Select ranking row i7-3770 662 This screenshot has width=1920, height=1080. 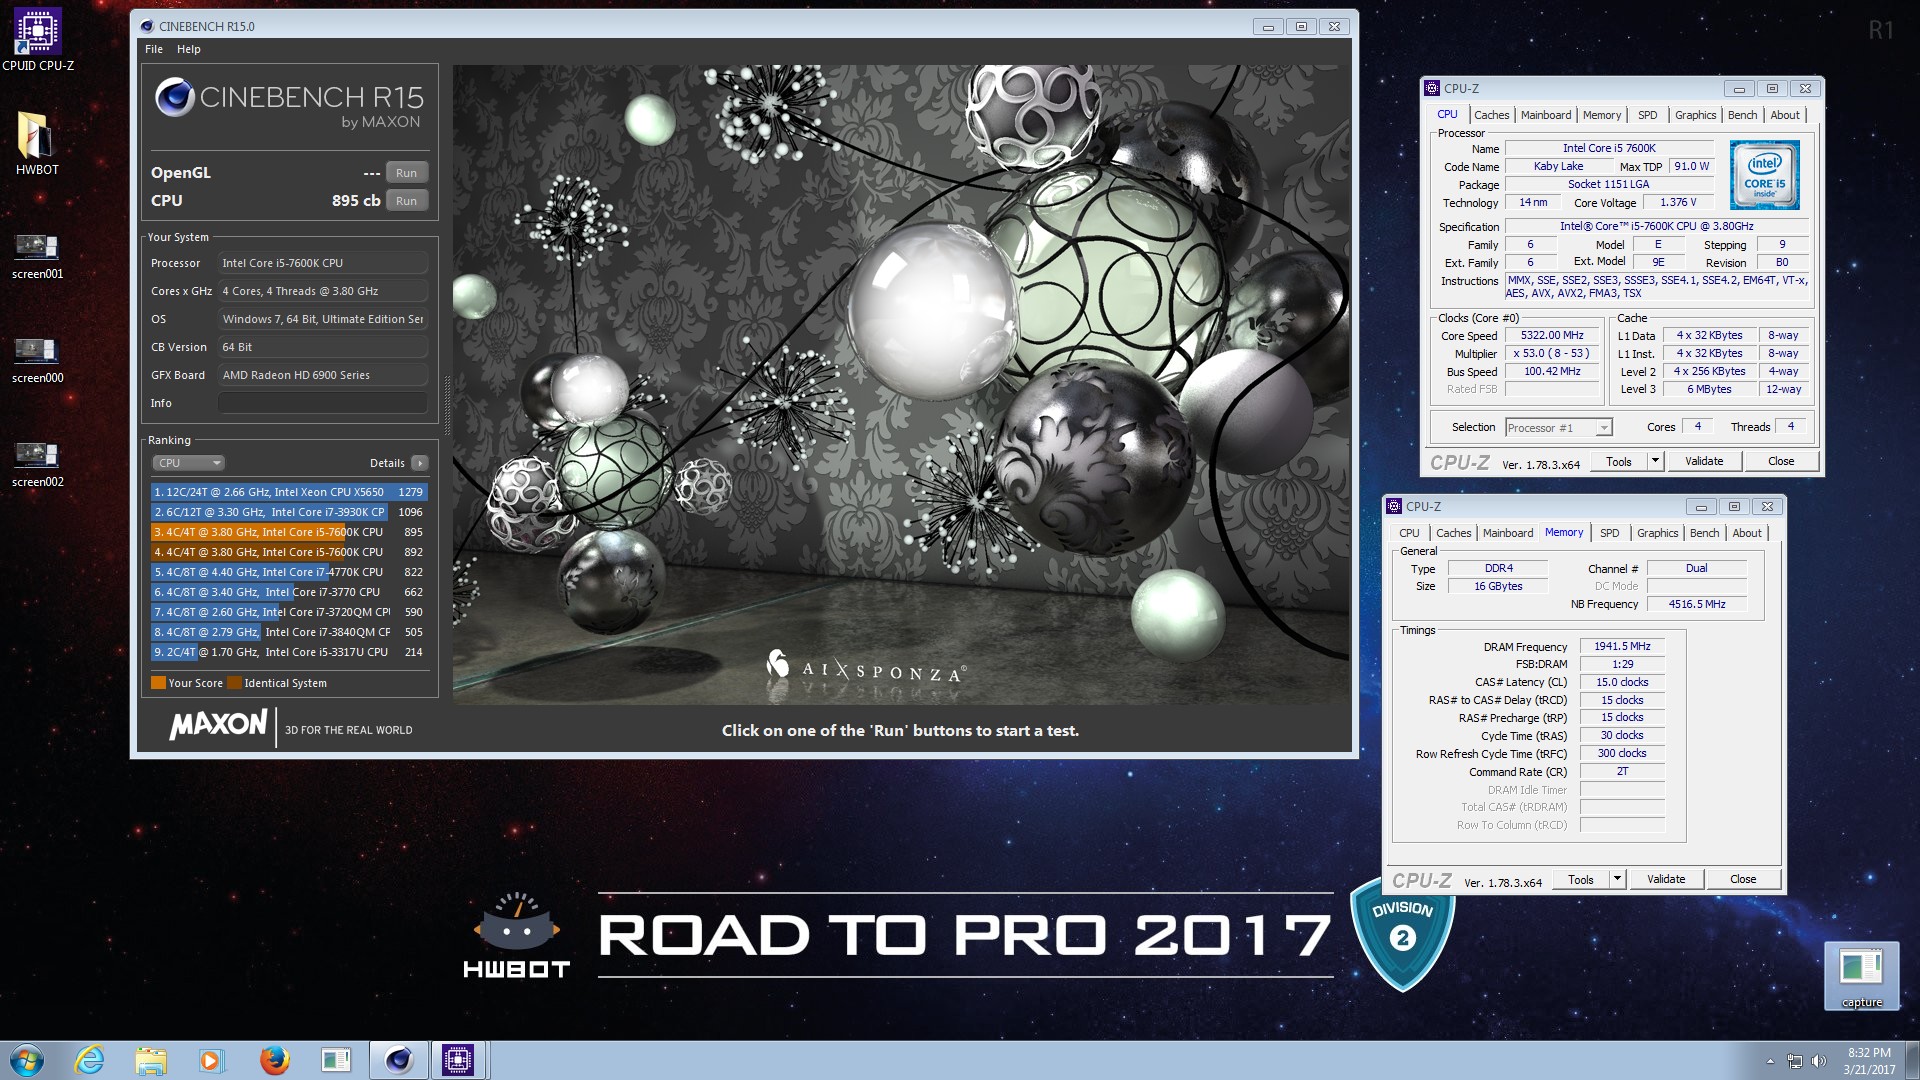[289, 592]
